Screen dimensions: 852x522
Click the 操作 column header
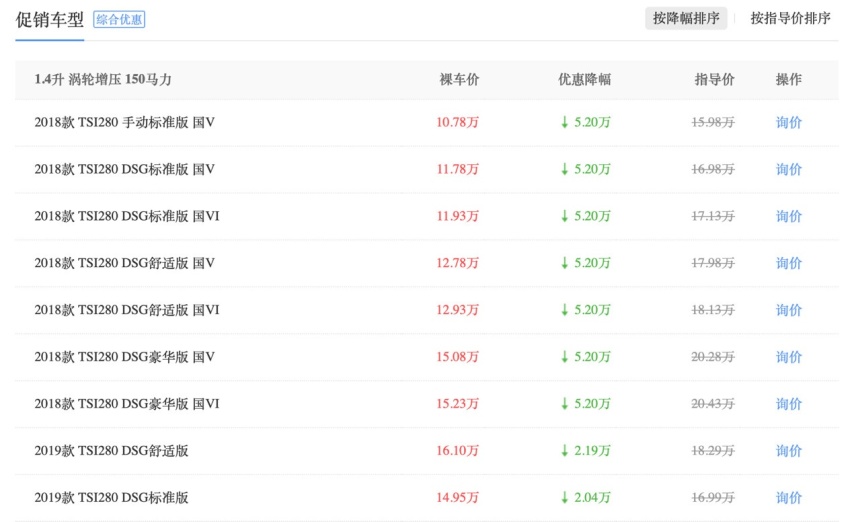[788, 79]
